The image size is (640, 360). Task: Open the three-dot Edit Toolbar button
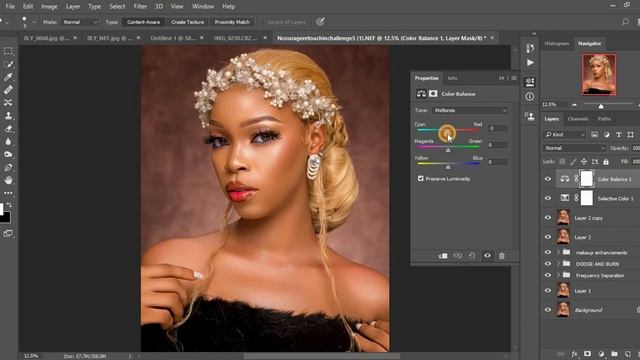(x=8, y=193)
